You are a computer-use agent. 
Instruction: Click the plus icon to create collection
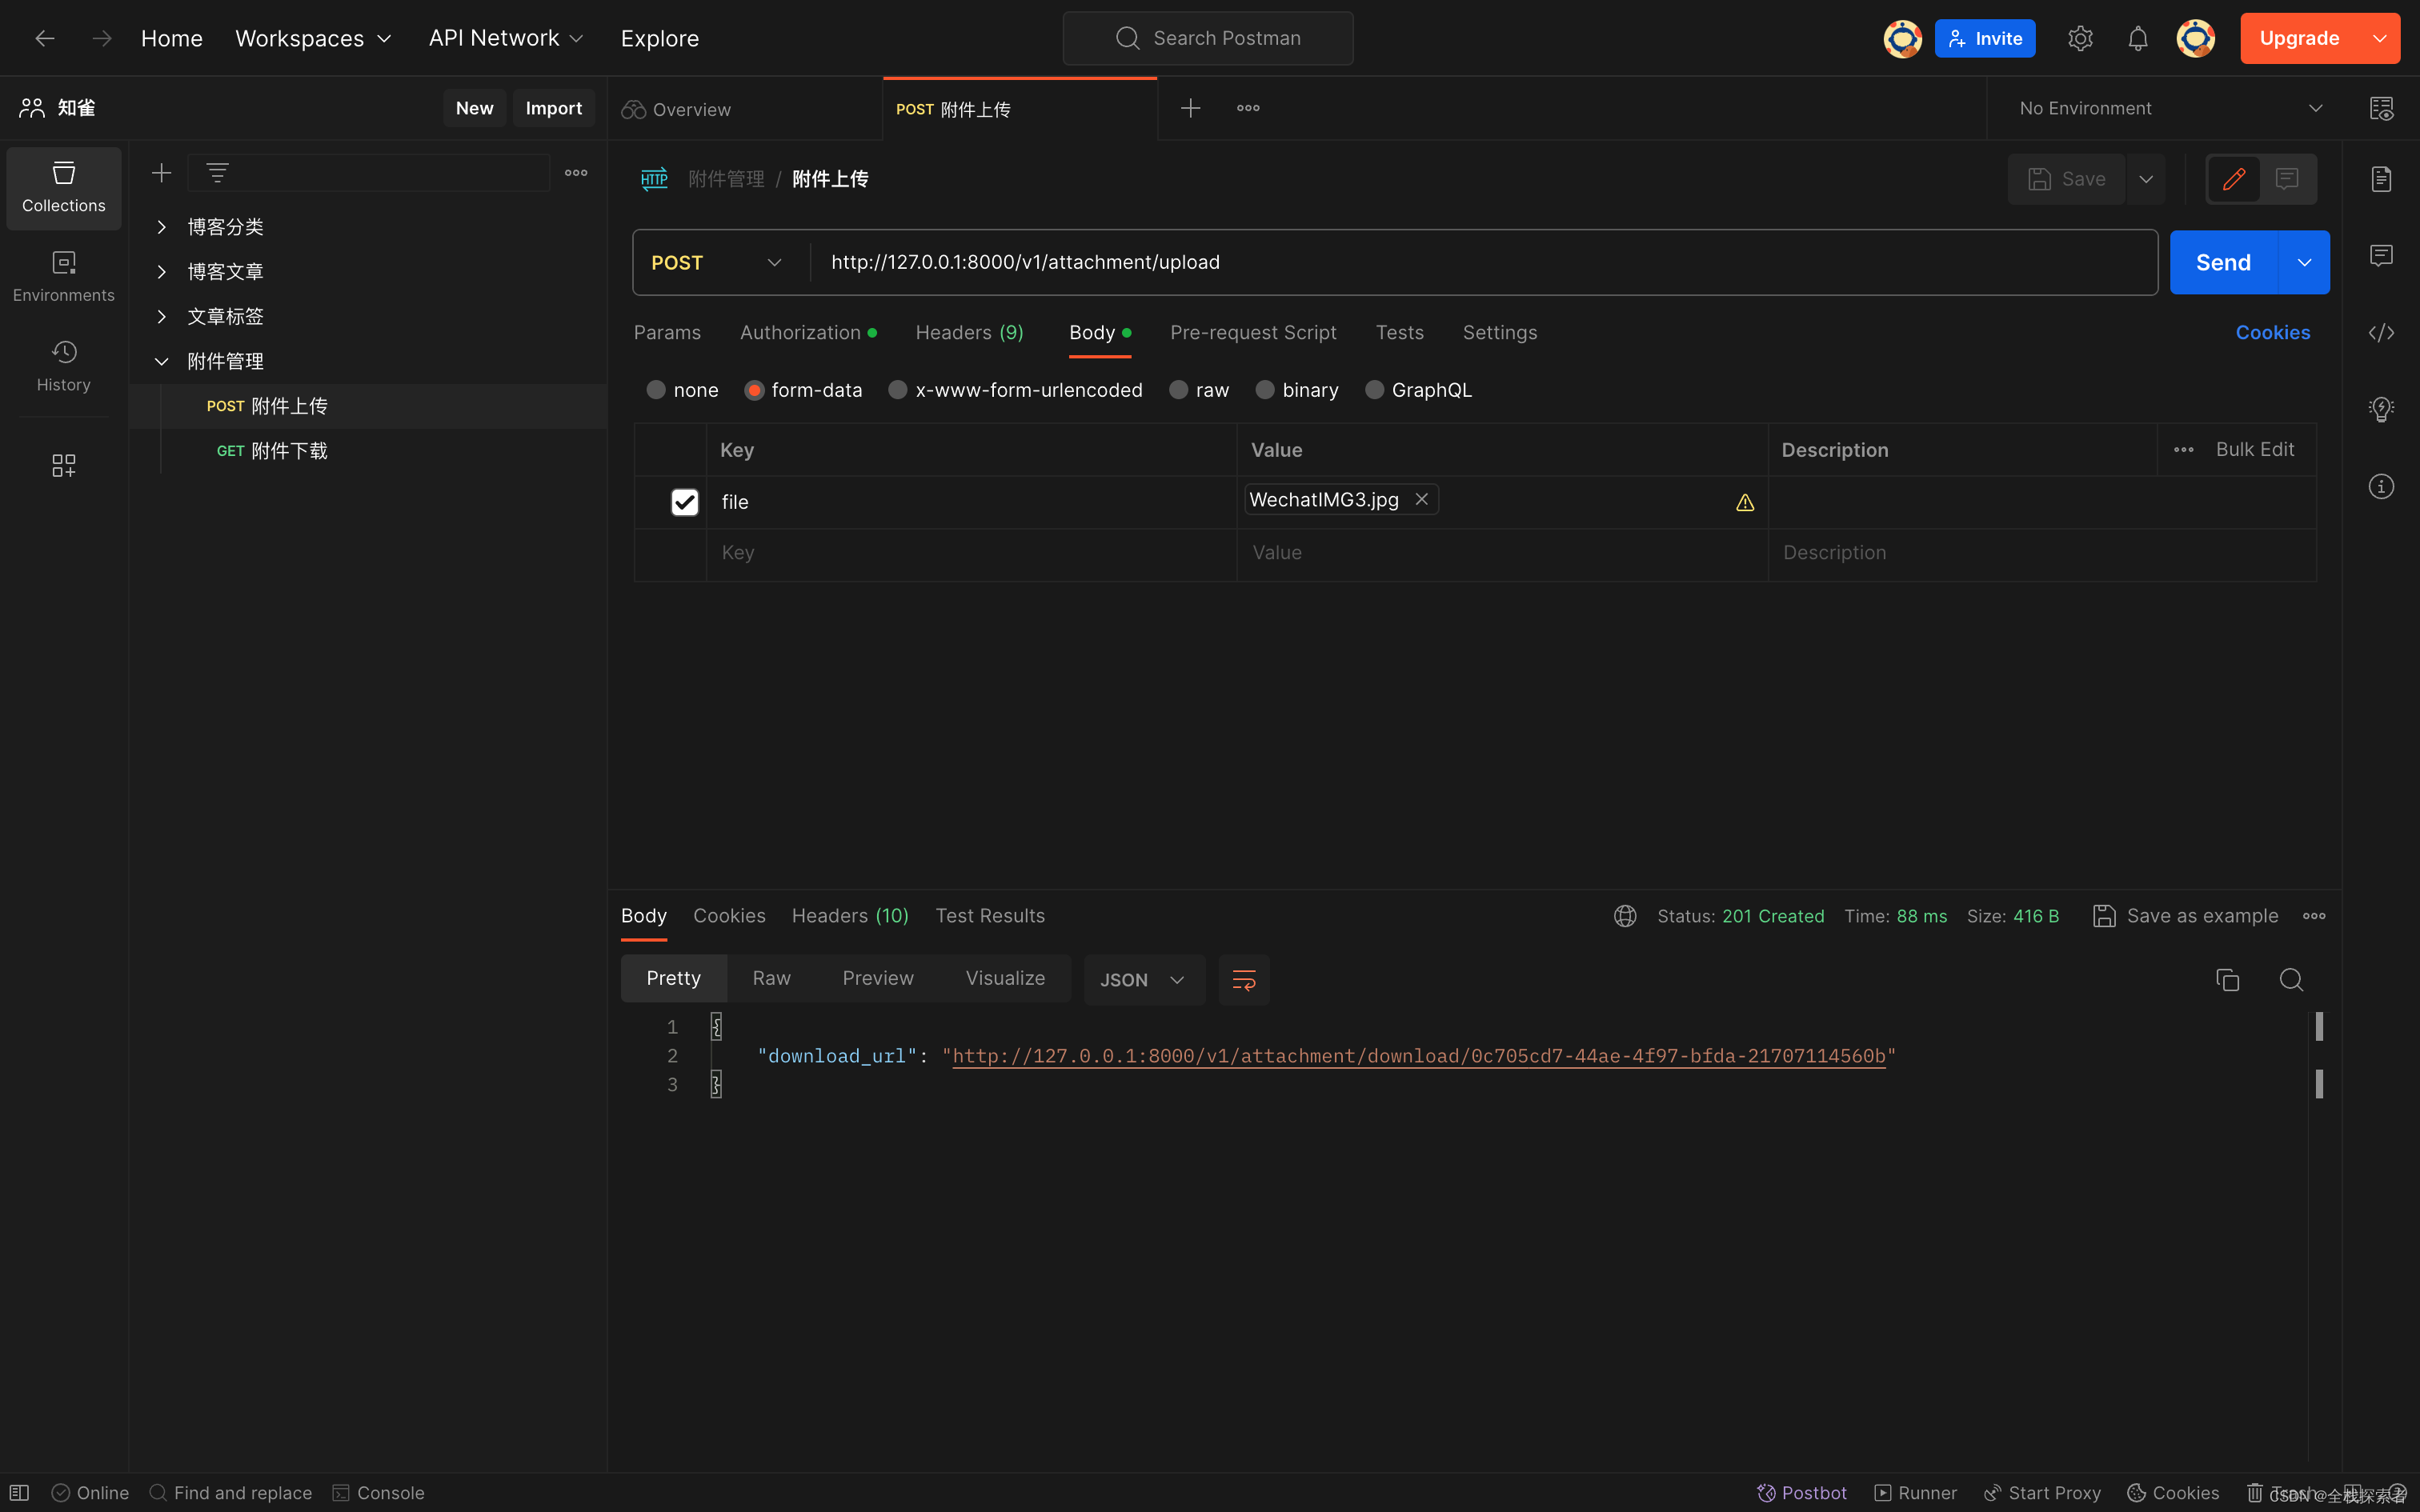click(161, 173)
